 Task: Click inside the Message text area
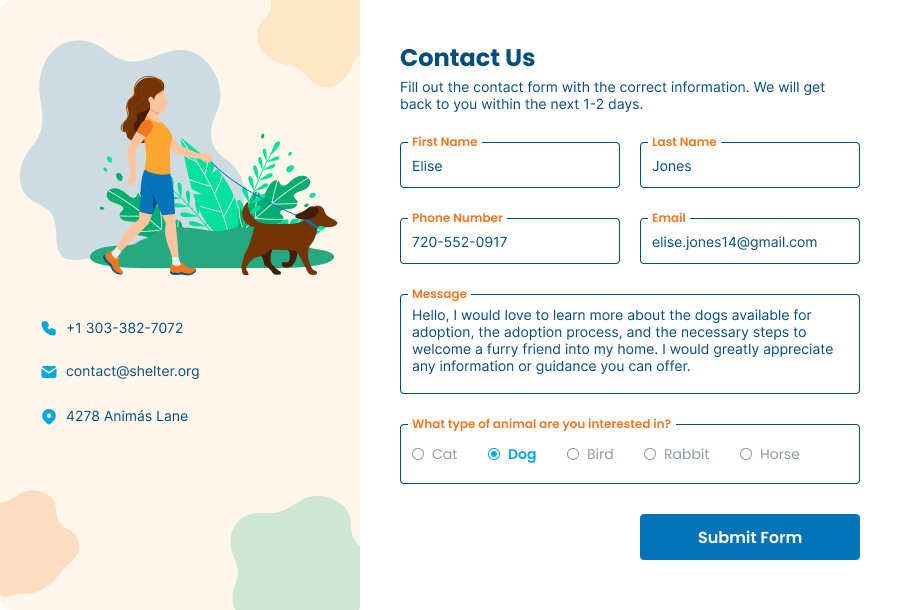click(630, 344)
